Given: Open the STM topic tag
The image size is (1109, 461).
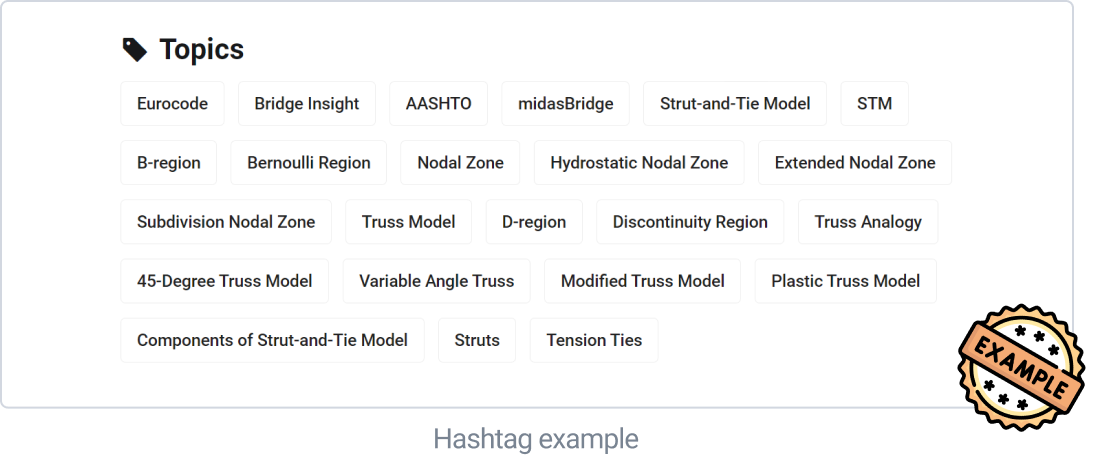Looking at the screenshot, I should tap(874, 104).
